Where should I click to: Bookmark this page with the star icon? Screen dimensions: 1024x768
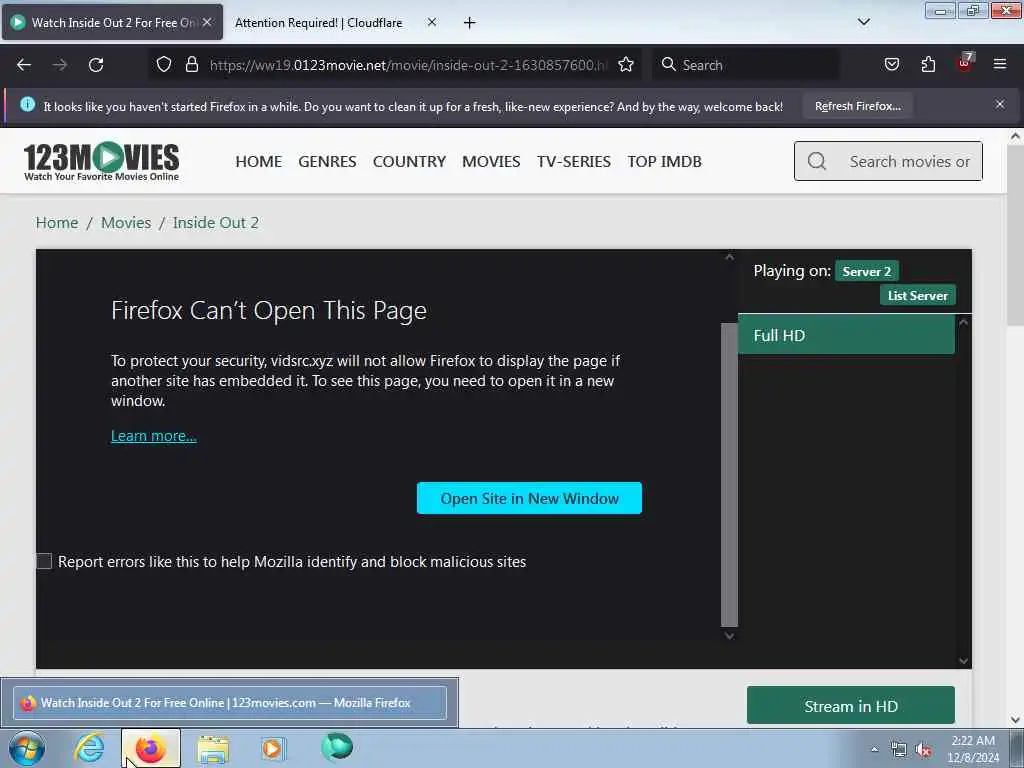(626, 64)
